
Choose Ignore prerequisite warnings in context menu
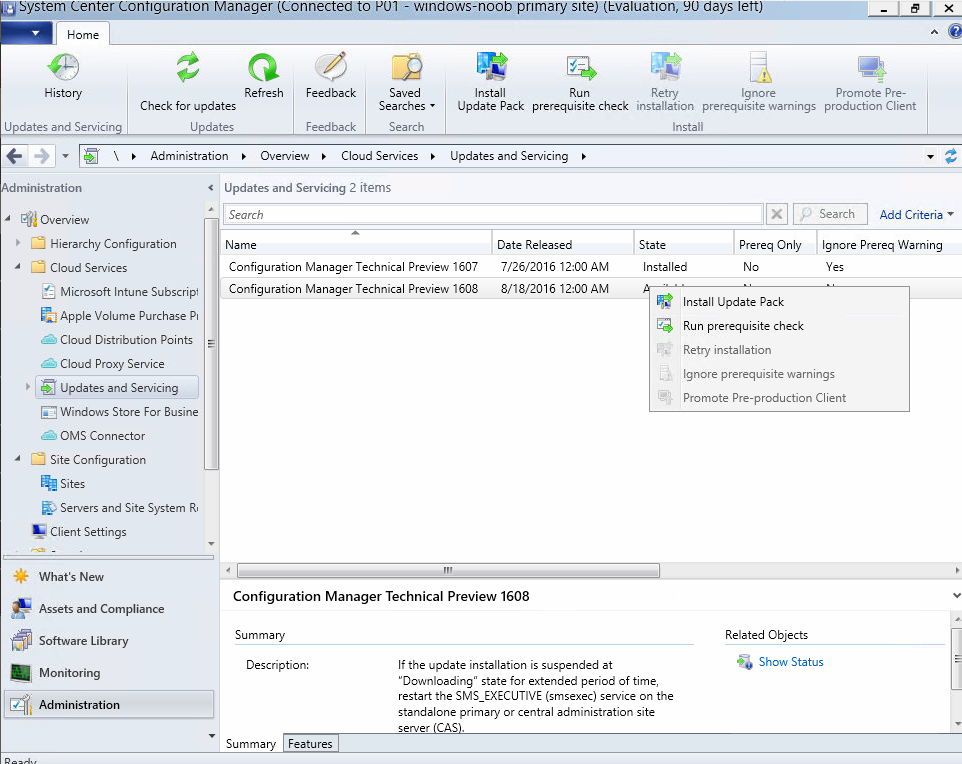(x=779, y=374)
